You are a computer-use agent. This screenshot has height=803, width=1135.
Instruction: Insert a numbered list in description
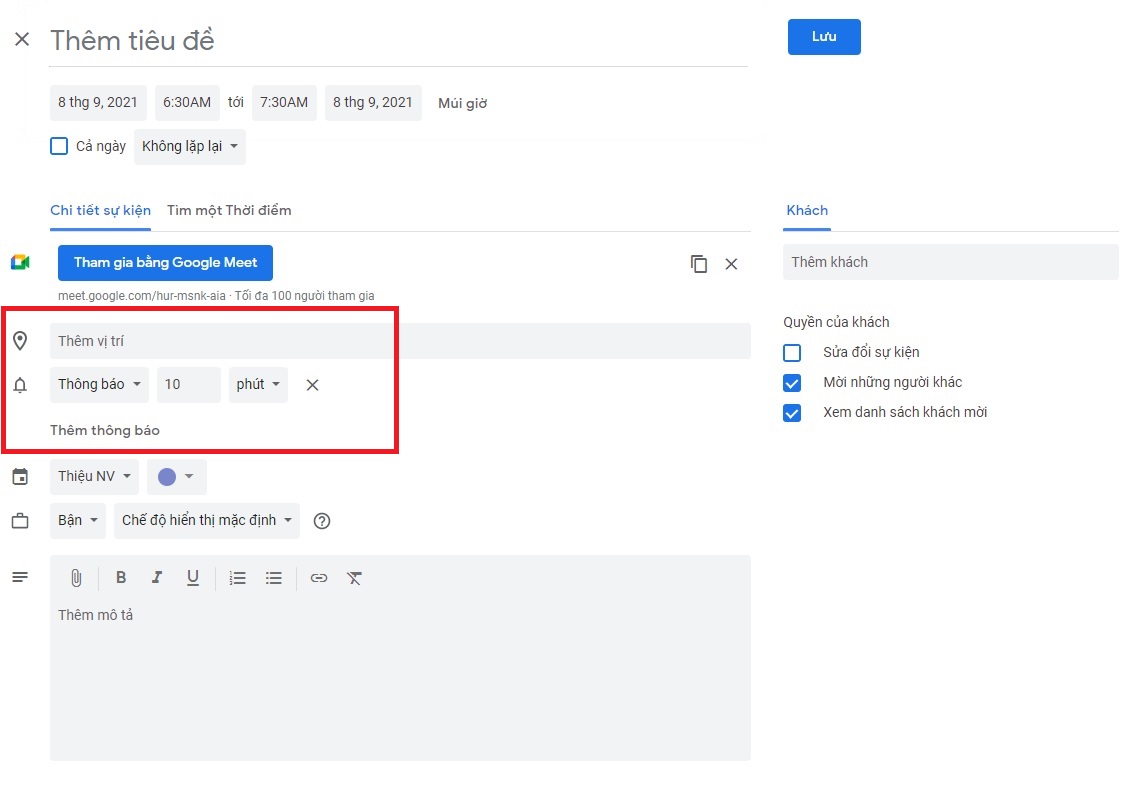coord(237,578)
